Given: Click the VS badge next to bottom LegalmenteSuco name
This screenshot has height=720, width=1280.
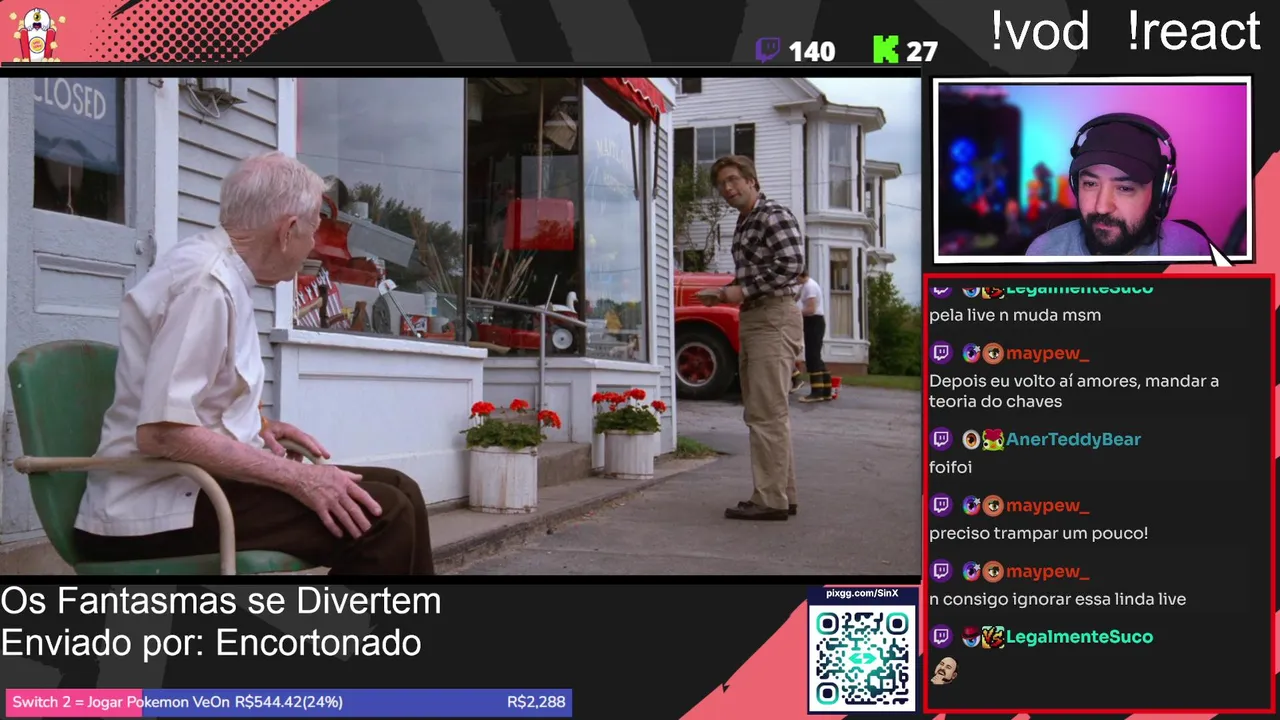Looking at the screenshot, I should (992, 637).
